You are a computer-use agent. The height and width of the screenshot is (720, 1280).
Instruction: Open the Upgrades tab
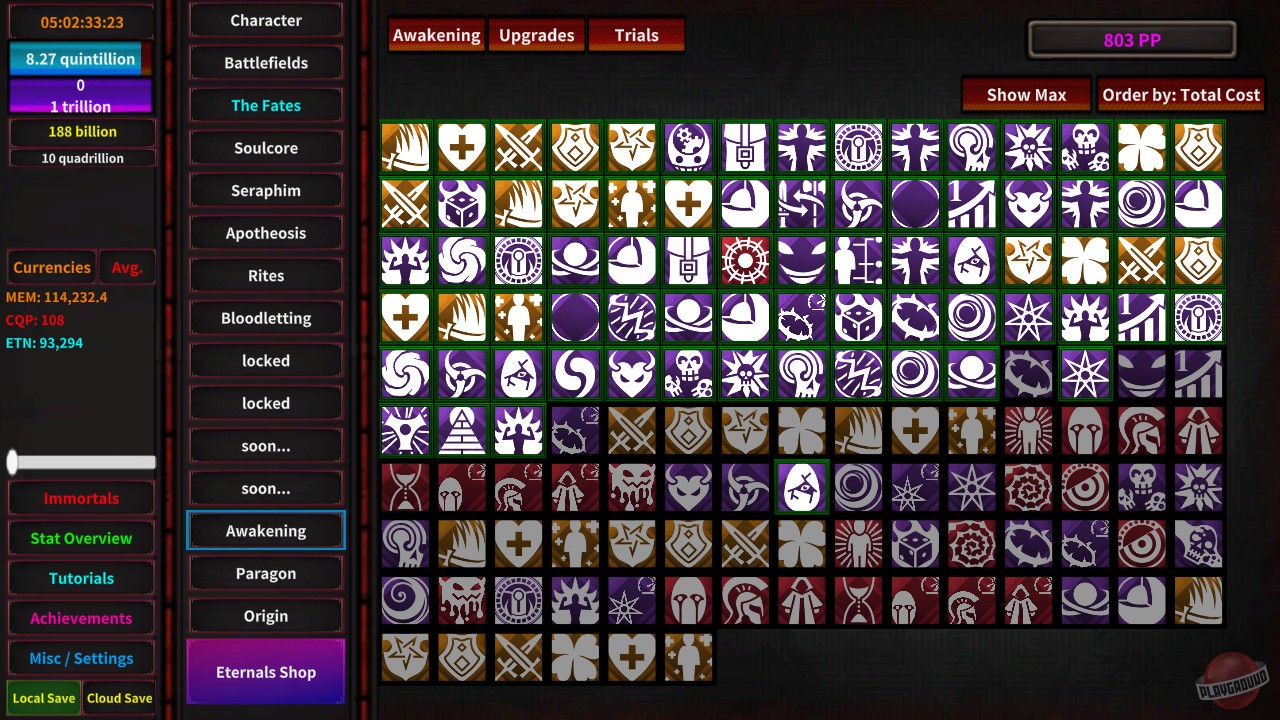(537, 35)
